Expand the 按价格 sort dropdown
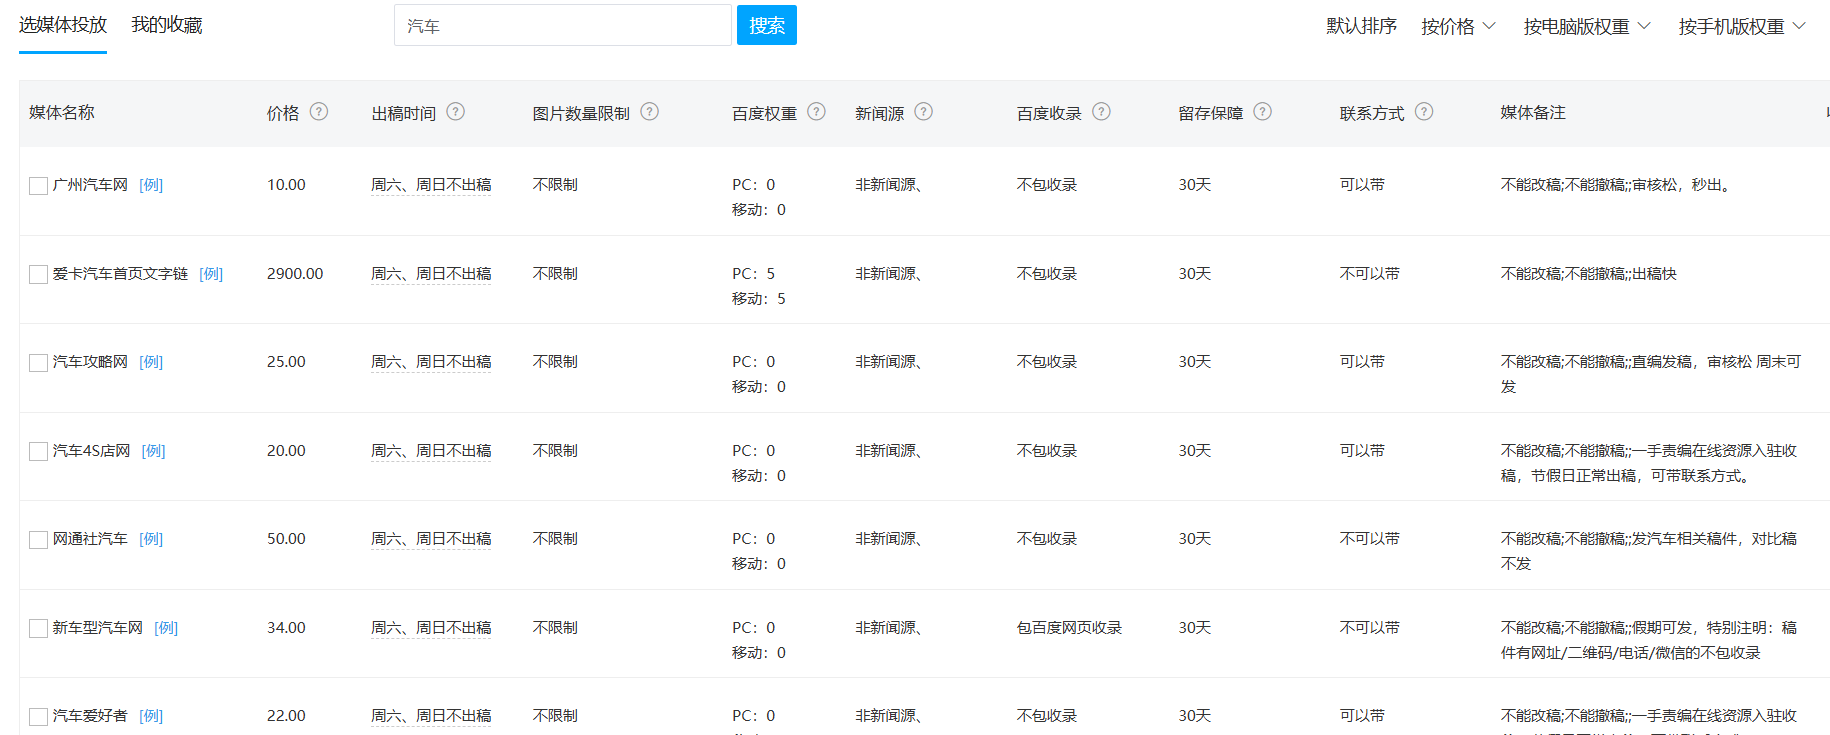This screenshot has width=1830, height=735. tap(1458, 27)
